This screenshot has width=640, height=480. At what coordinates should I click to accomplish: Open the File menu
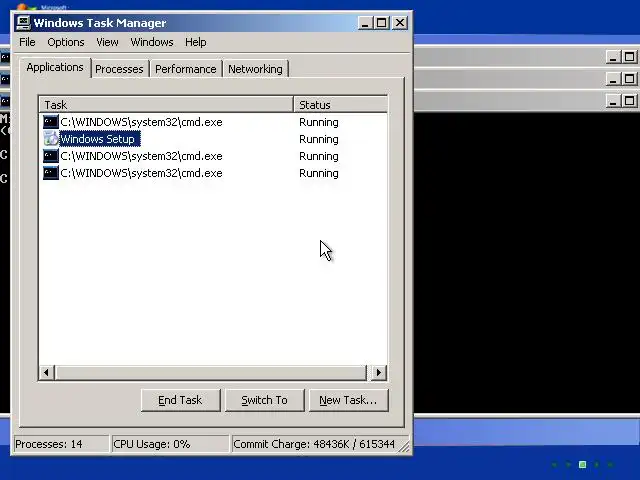click(x=27, y=42)
